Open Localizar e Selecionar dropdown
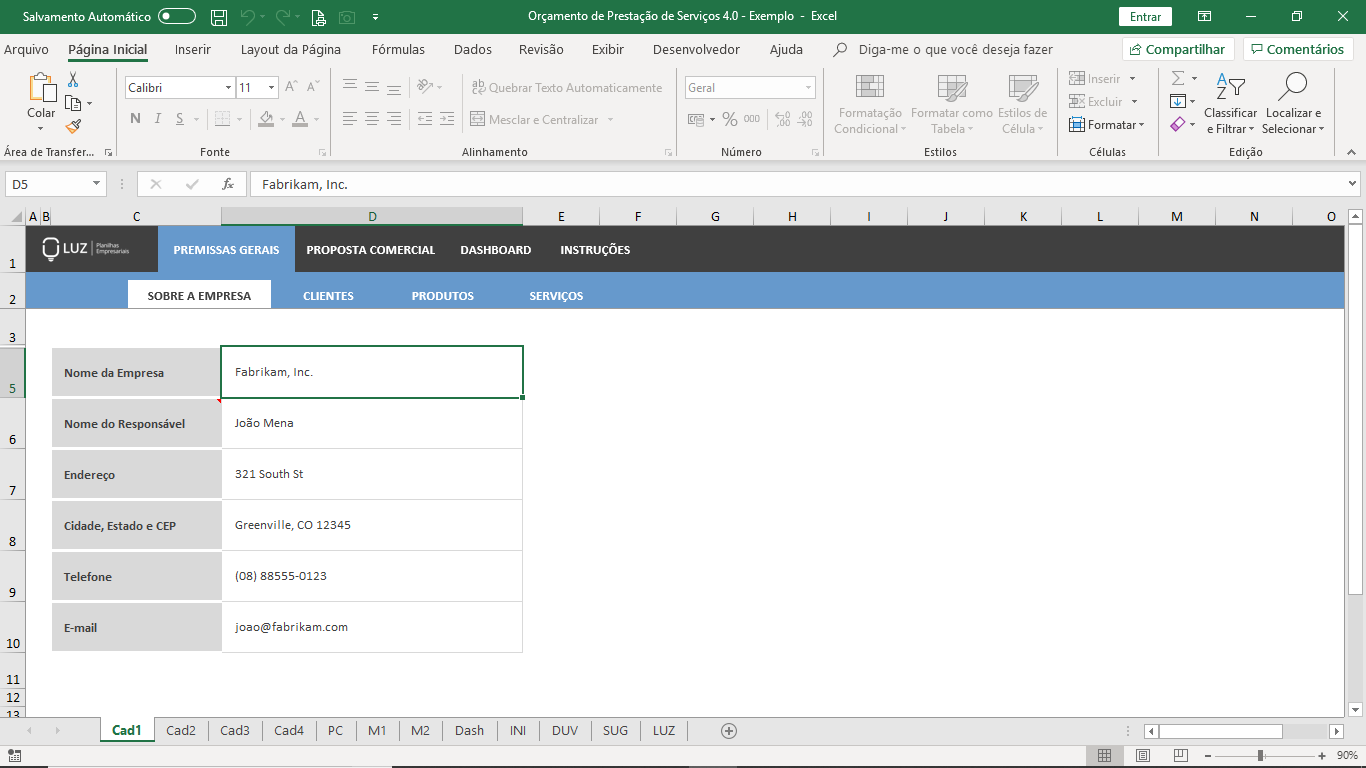The width and height of the screenshot is (1366, 768). [1292, 105]
